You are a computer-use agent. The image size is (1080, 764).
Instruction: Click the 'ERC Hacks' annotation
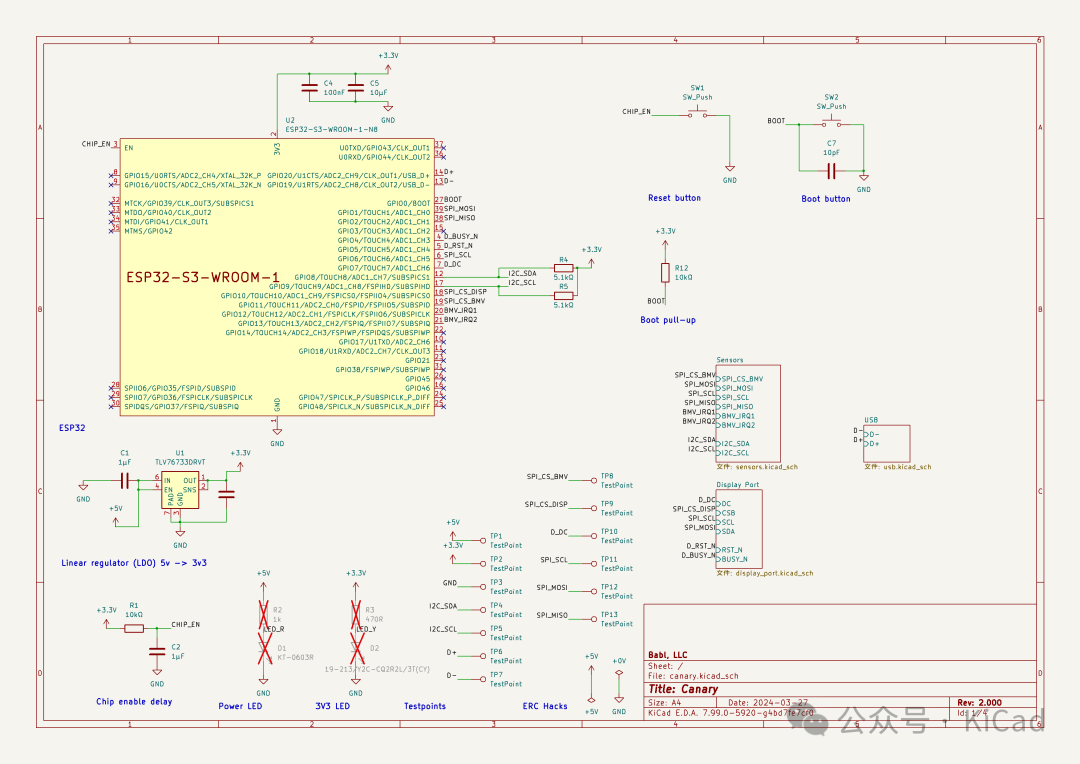pos(545,706)
